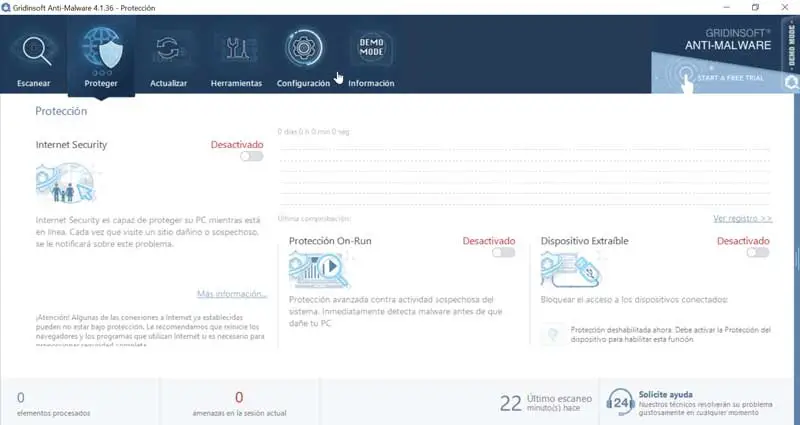Follow the Más información link

point(232,294)
